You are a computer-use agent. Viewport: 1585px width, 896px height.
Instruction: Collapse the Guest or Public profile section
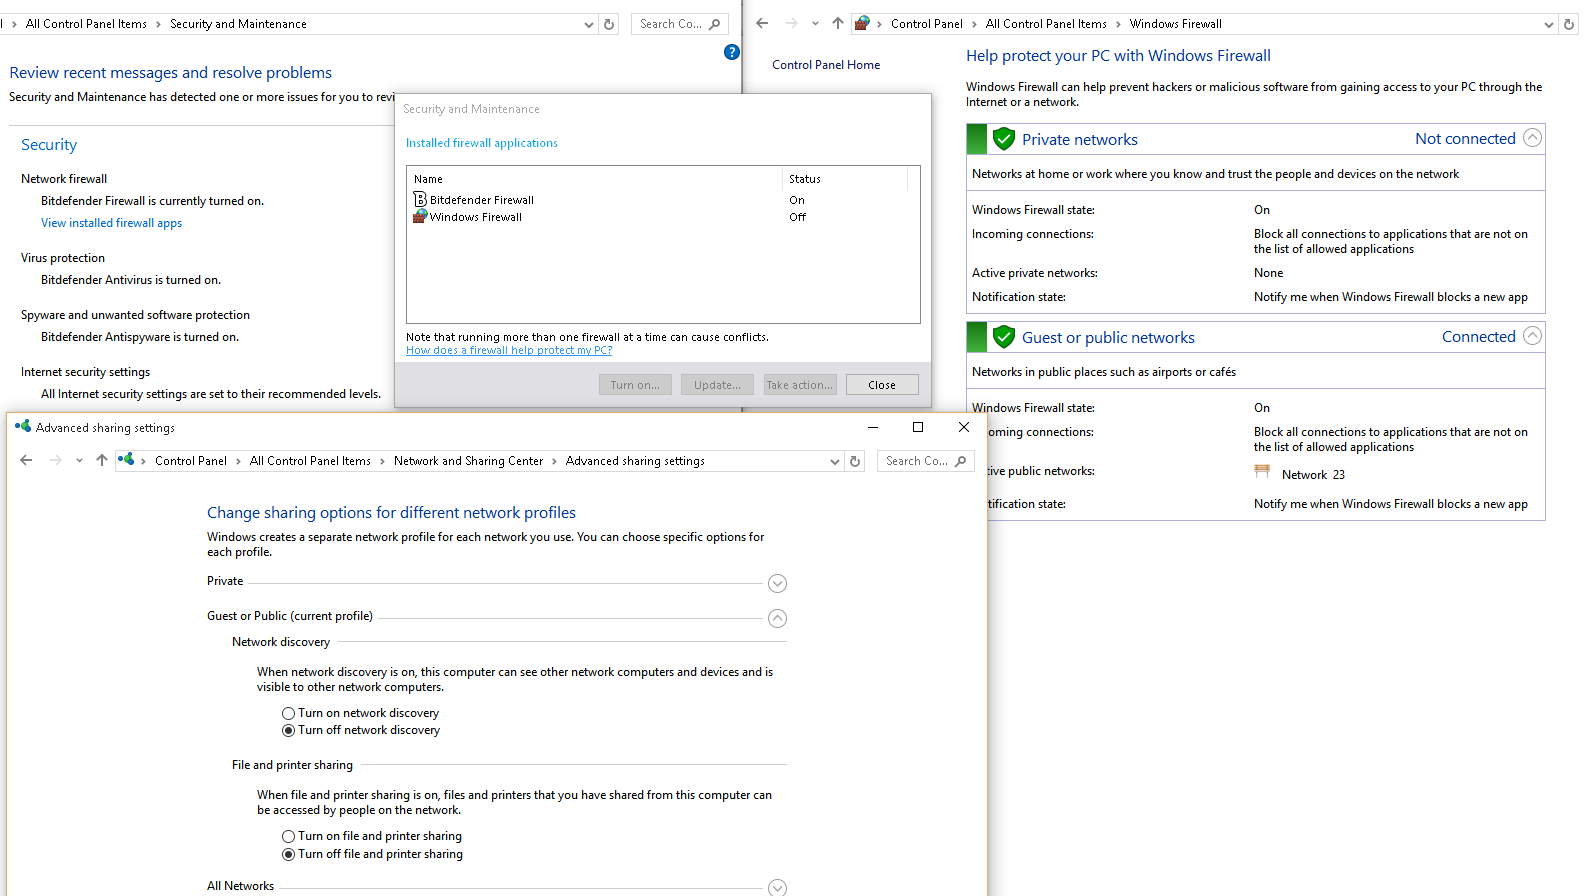click(x=777, y=618)
